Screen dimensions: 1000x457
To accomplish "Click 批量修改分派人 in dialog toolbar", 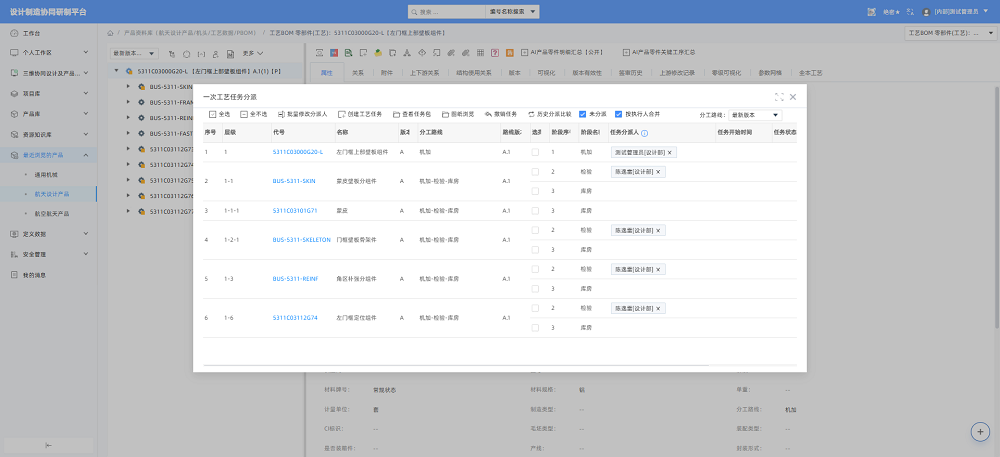I will [x=302, y=115].
